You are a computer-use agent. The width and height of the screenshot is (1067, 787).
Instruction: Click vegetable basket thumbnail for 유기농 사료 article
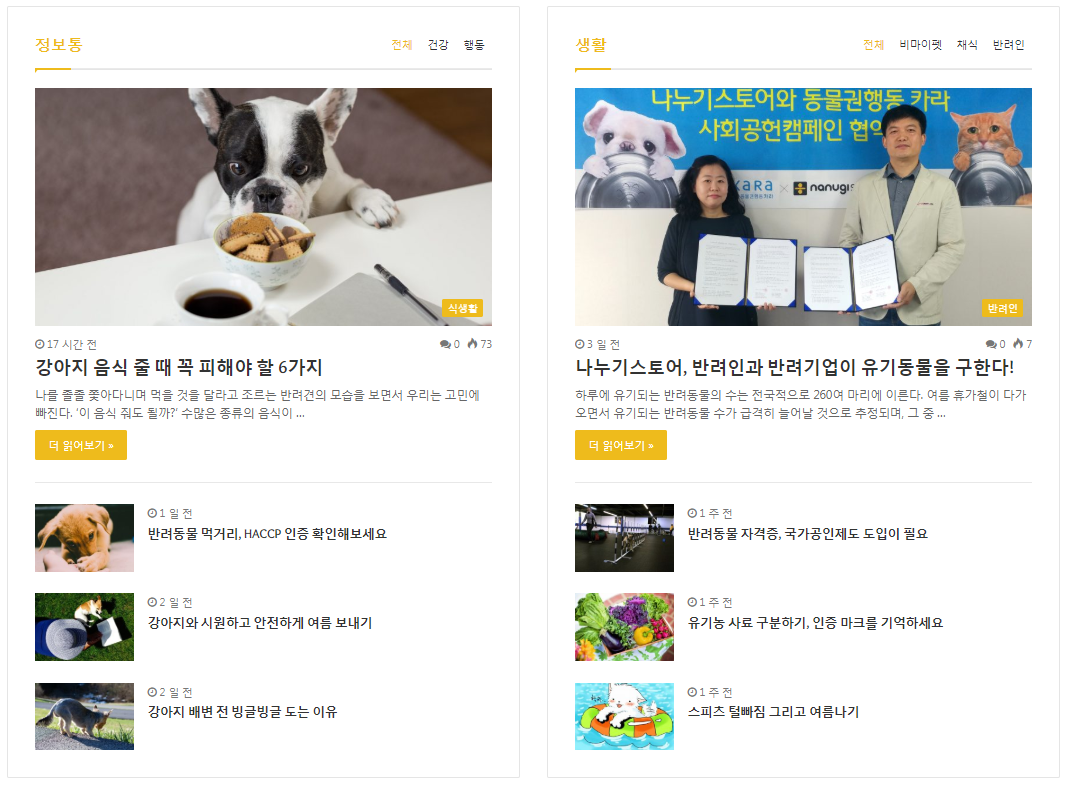(x=624, y=626)
